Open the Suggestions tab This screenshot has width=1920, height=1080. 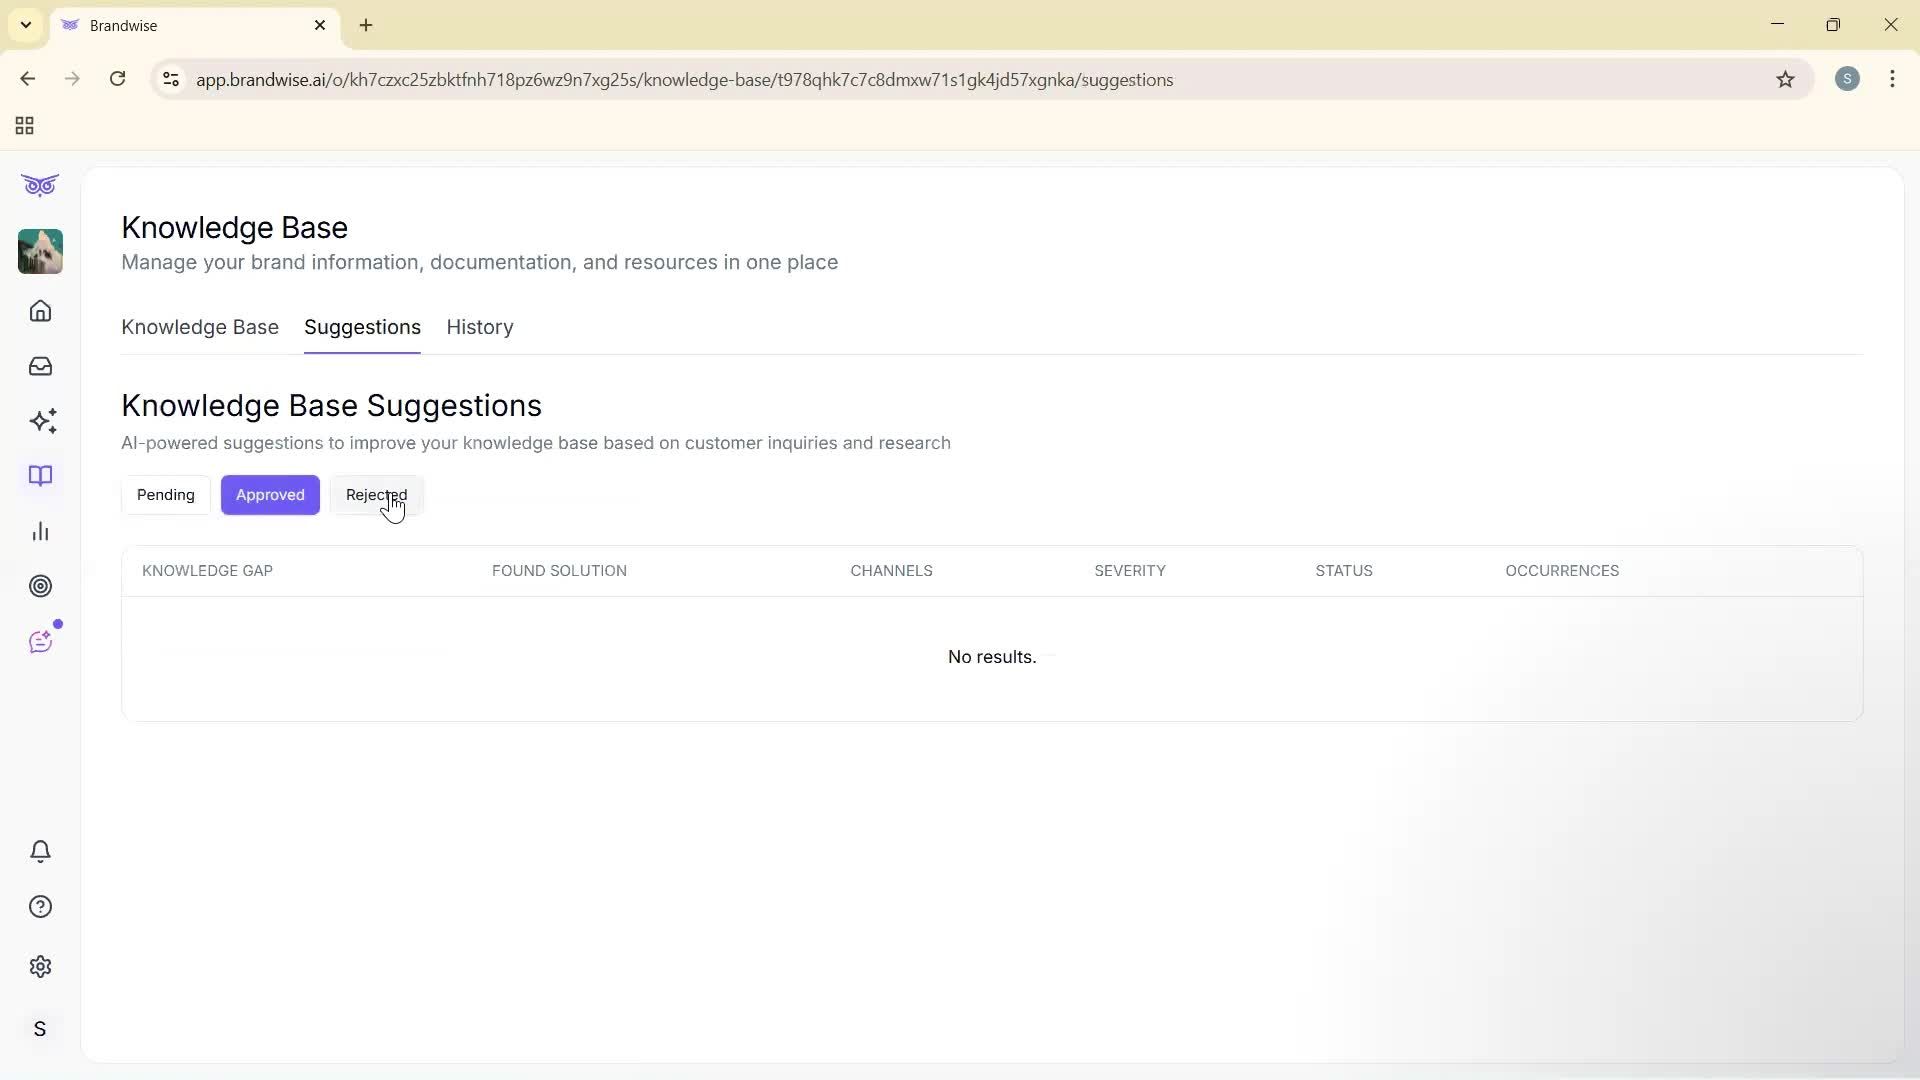coord(362,327)
